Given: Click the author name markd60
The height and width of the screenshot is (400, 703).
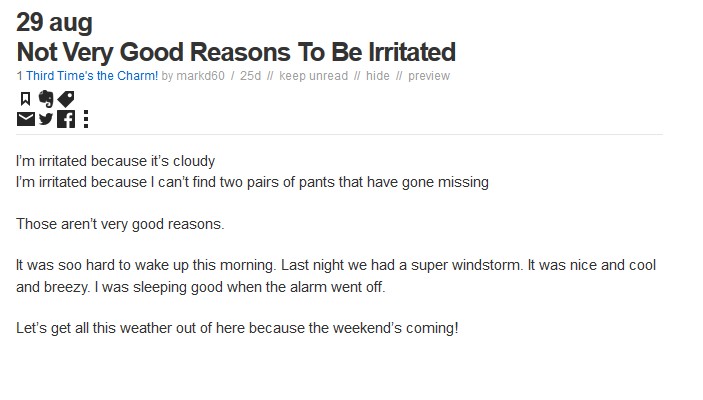Looking at the screenshot, I should pos(200,76).
